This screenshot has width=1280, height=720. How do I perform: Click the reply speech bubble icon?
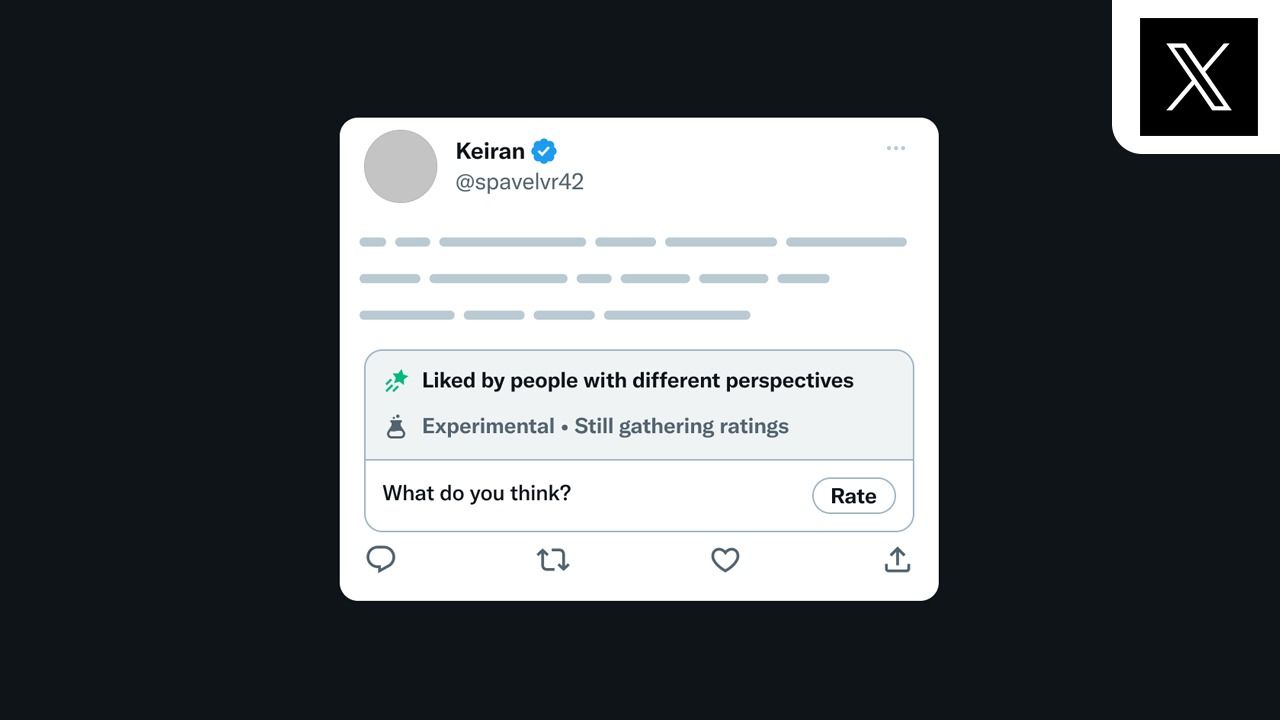(x=381, y=559)
